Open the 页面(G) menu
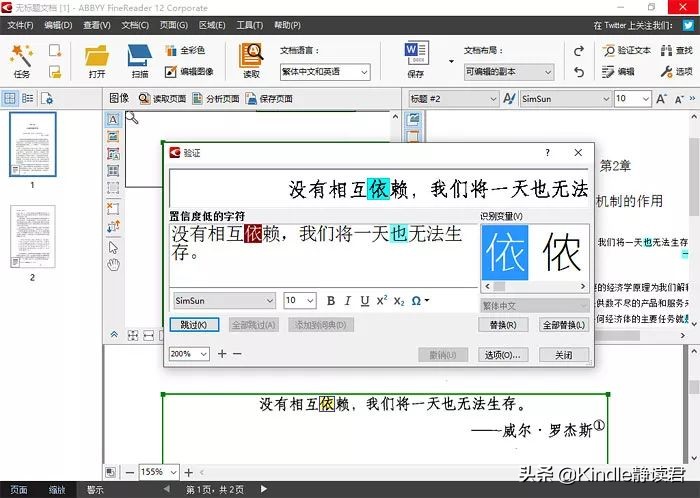Screen dimensions: 700x498 [174, 25]
